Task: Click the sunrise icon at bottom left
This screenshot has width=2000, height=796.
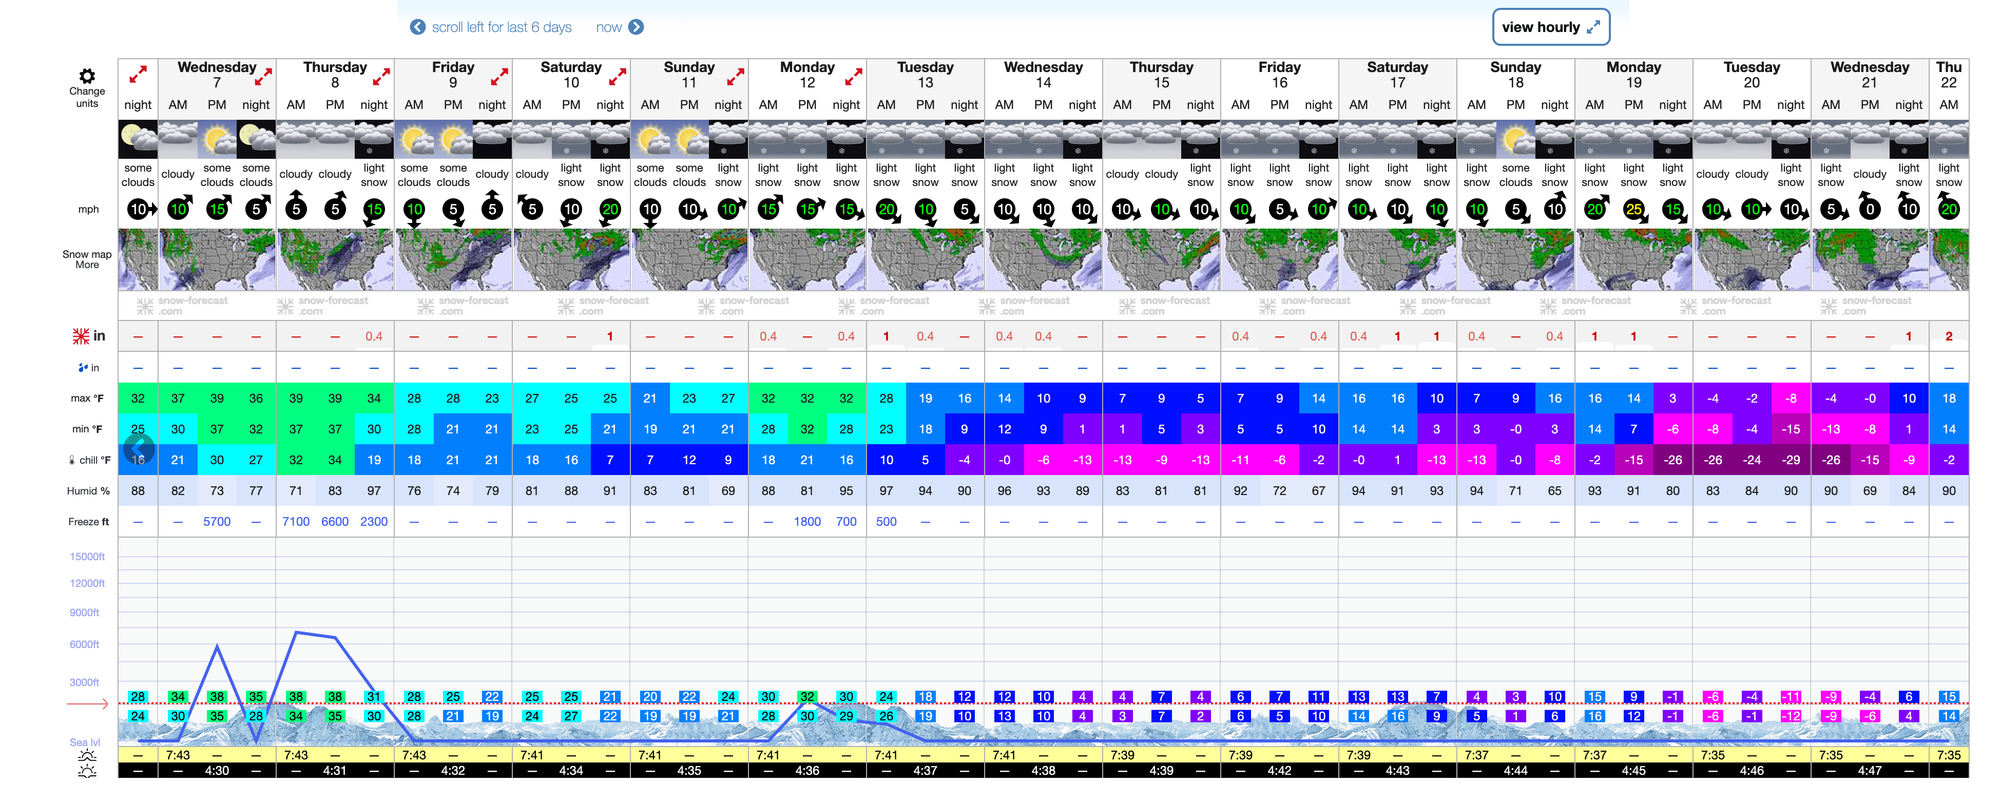Action: pyautogui.click(x=87, y=755)
